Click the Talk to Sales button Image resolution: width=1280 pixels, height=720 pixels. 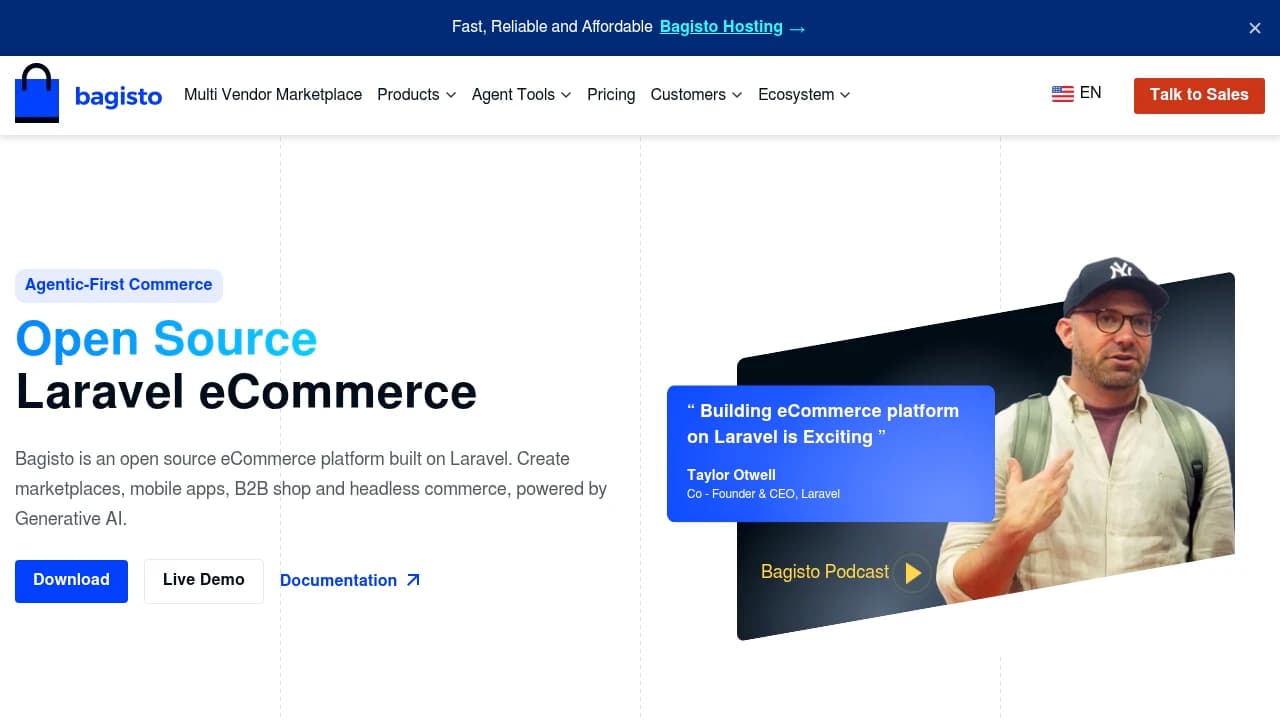click(1199, 95)
